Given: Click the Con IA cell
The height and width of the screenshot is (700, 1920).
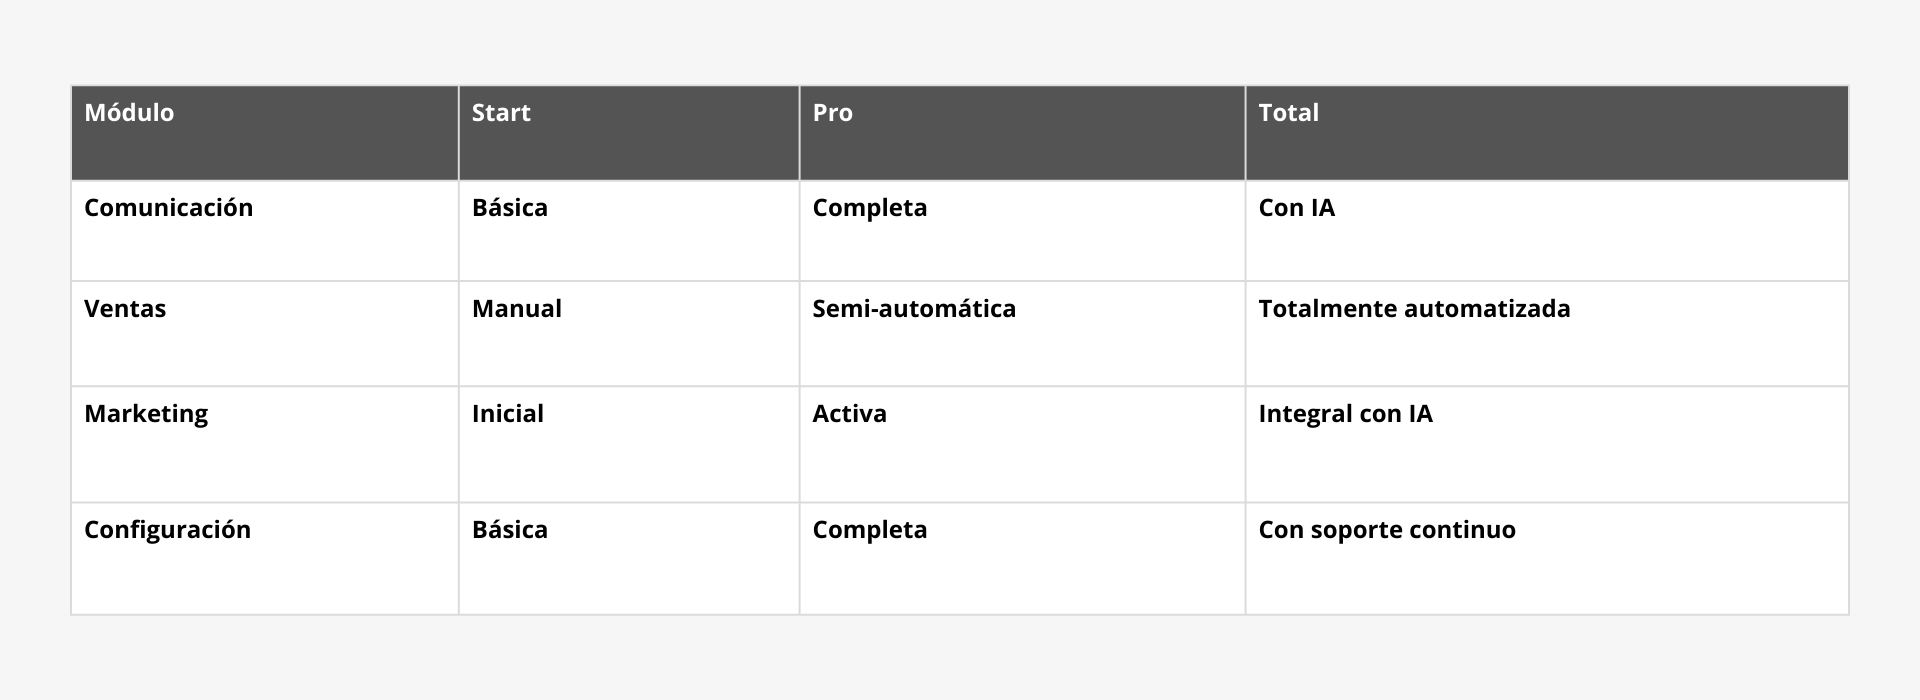Looking at the screenshot, I should click(x=1296, y=208).
